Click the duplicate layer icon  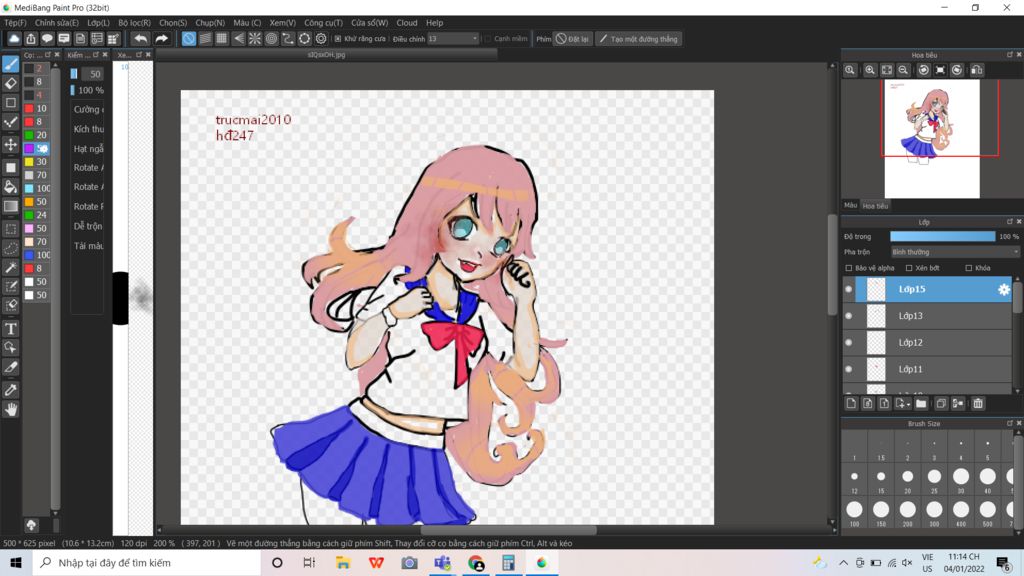941,404
